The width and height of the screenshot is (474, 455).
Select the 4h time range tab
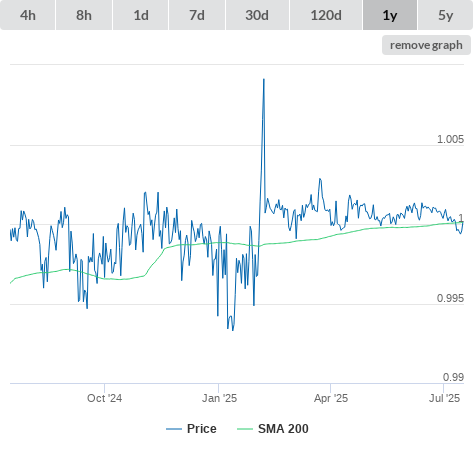tap(28, 15)
